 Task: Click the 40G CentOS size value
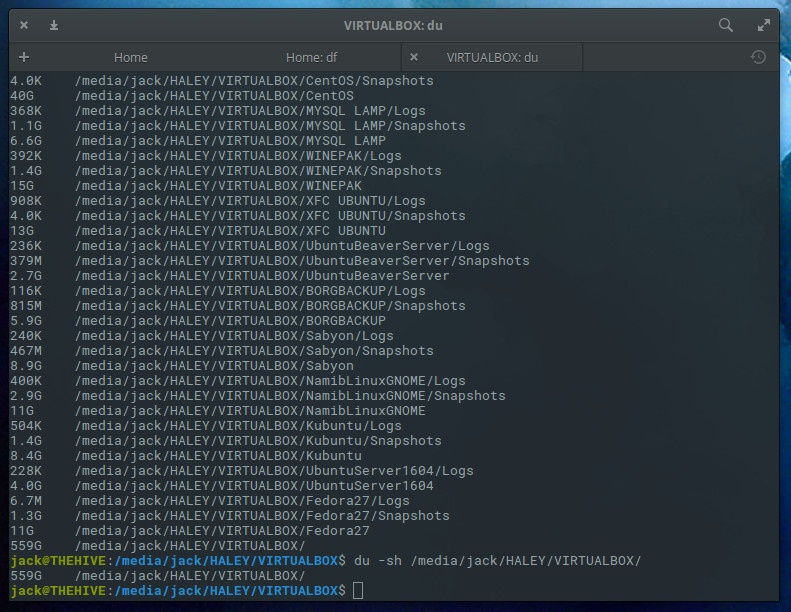pos(22,96)
